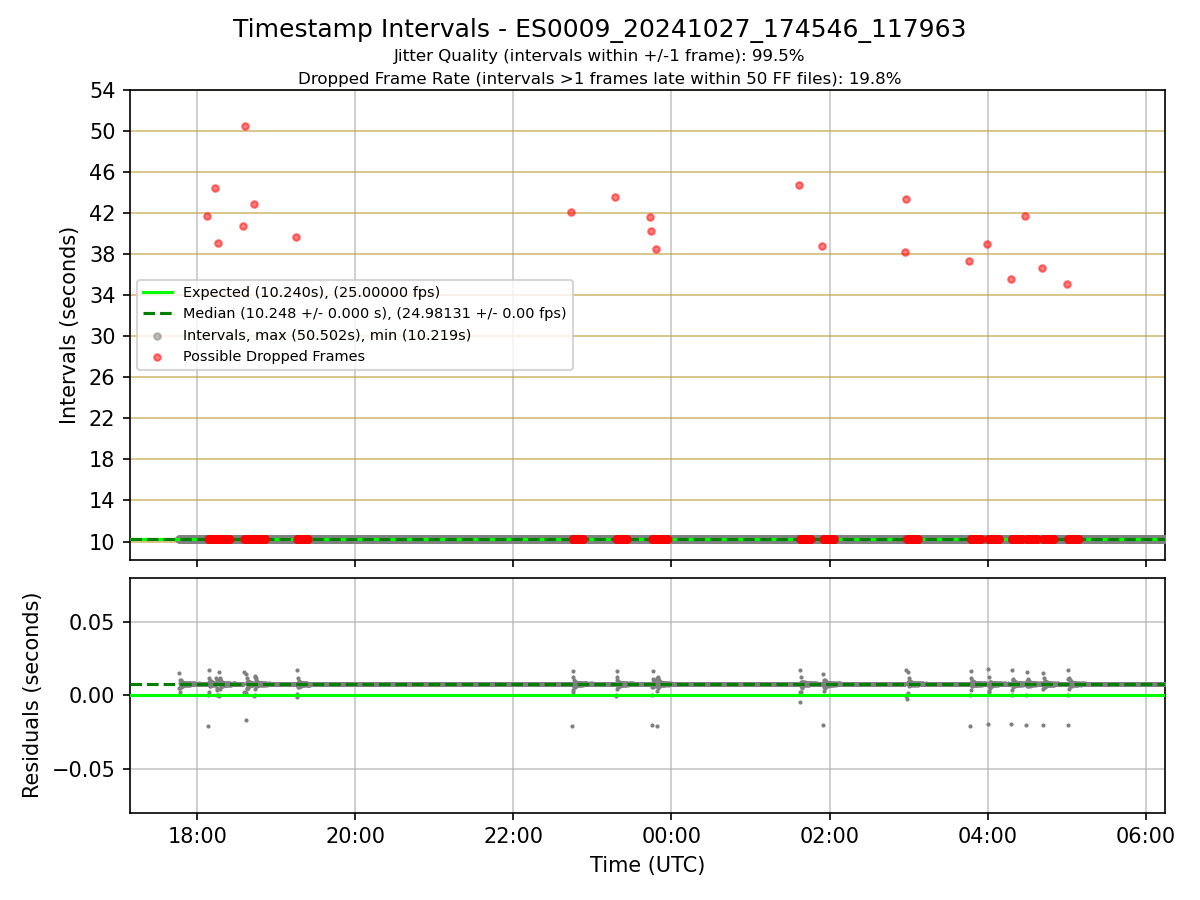Click the Intervals (seconds) axis label

68,325
